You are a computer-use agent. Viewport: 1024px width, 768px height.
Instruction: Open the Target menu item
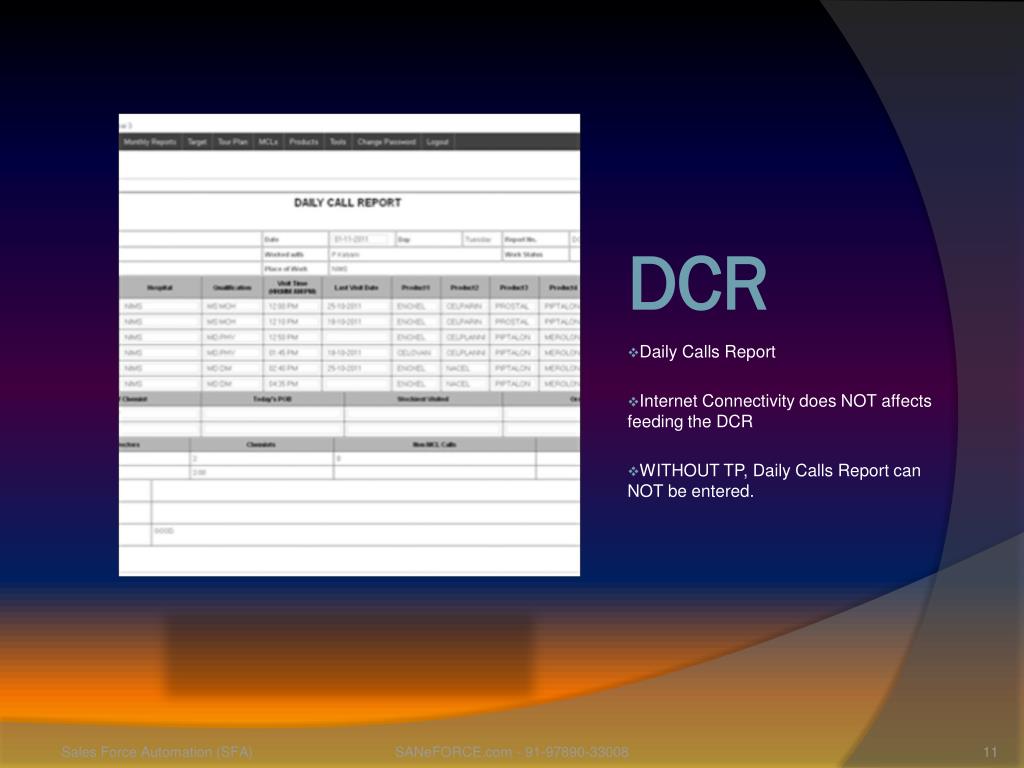tap(197, 142)
